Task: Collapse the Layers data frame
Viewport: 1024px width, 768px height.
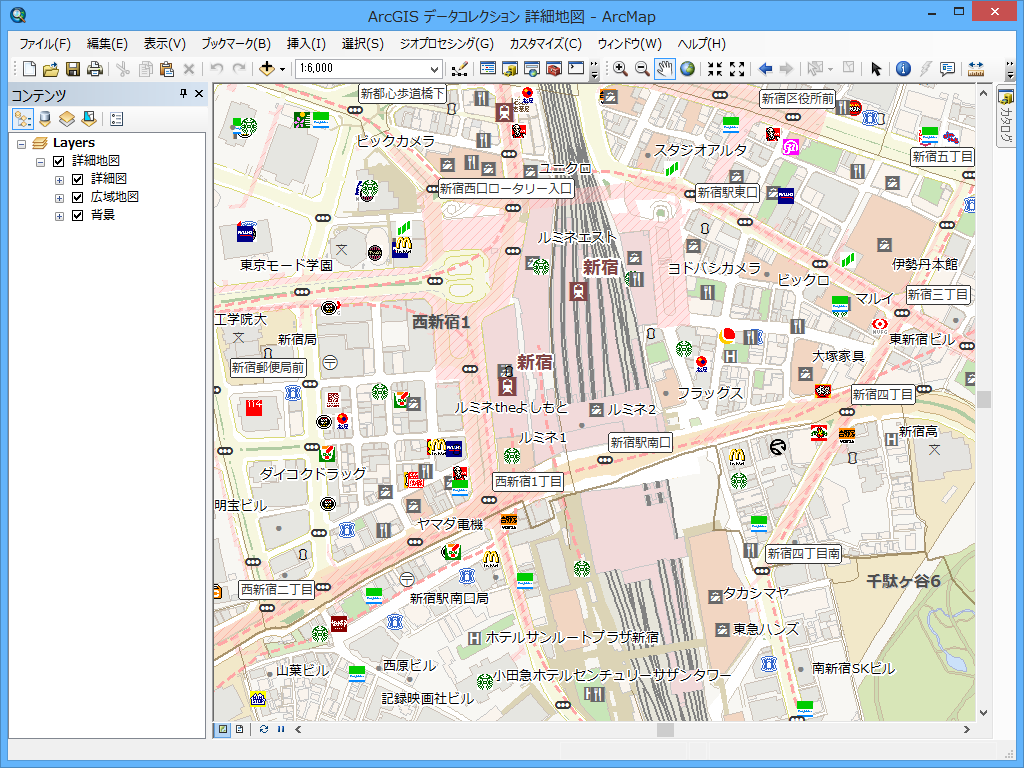Action: tap(22, 144)
